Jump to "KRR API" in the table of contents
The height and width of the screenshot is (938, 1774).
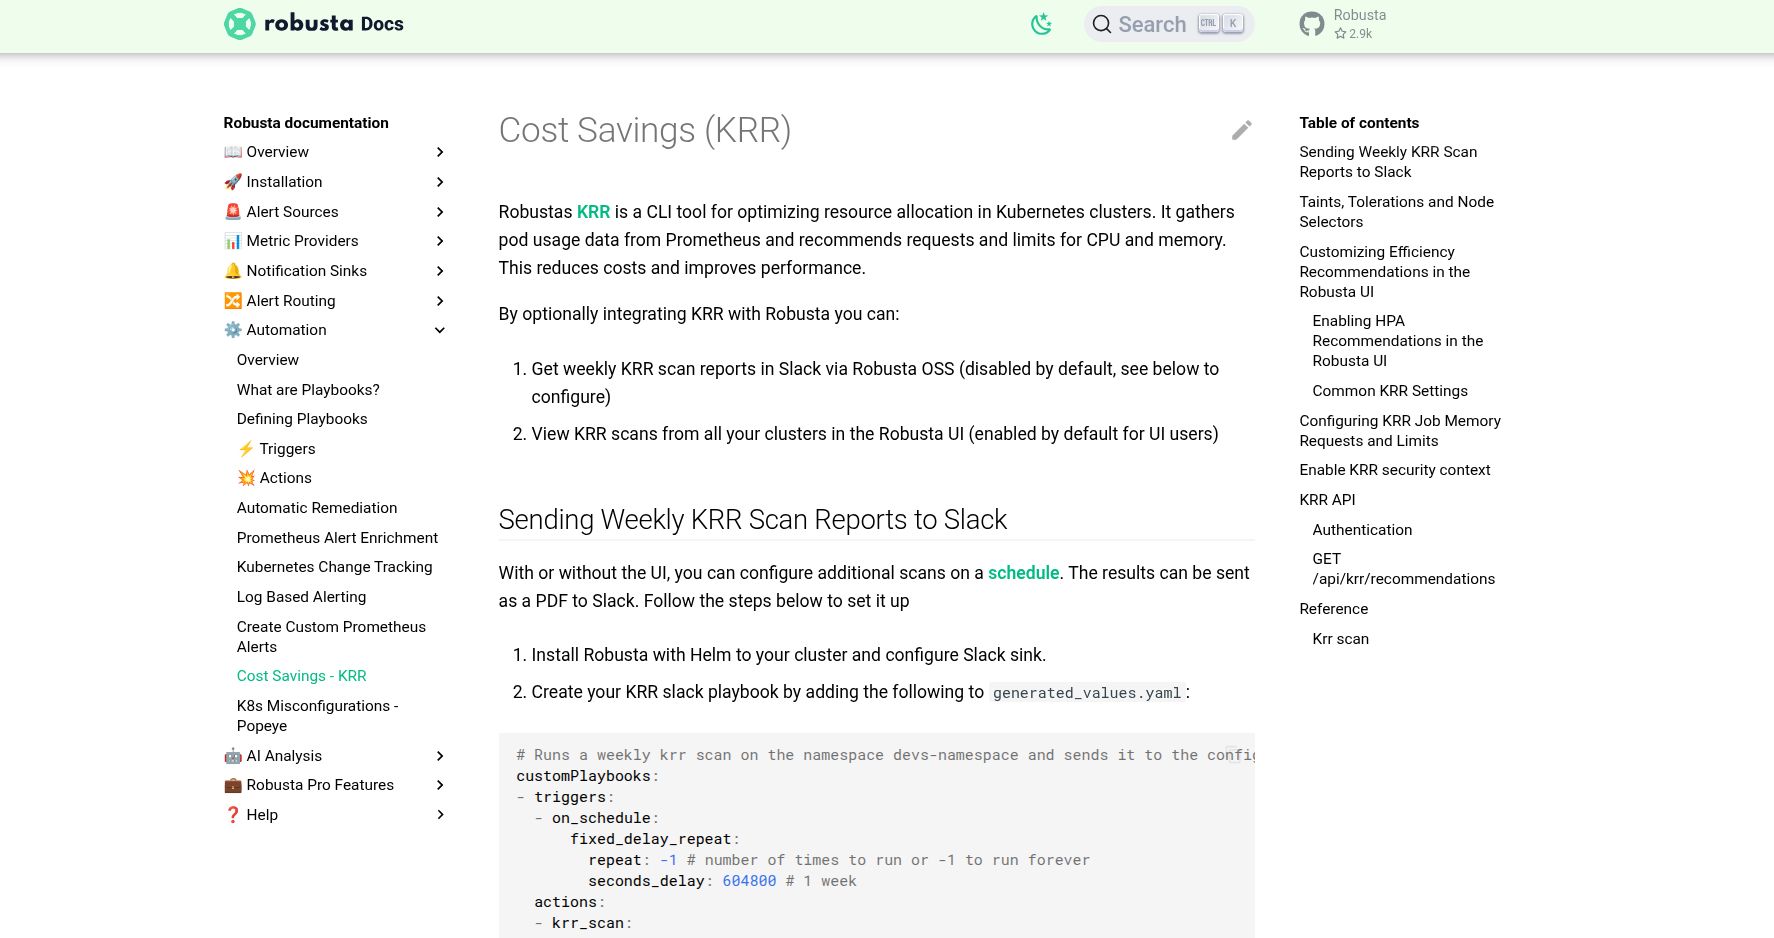click(1327, 500)
